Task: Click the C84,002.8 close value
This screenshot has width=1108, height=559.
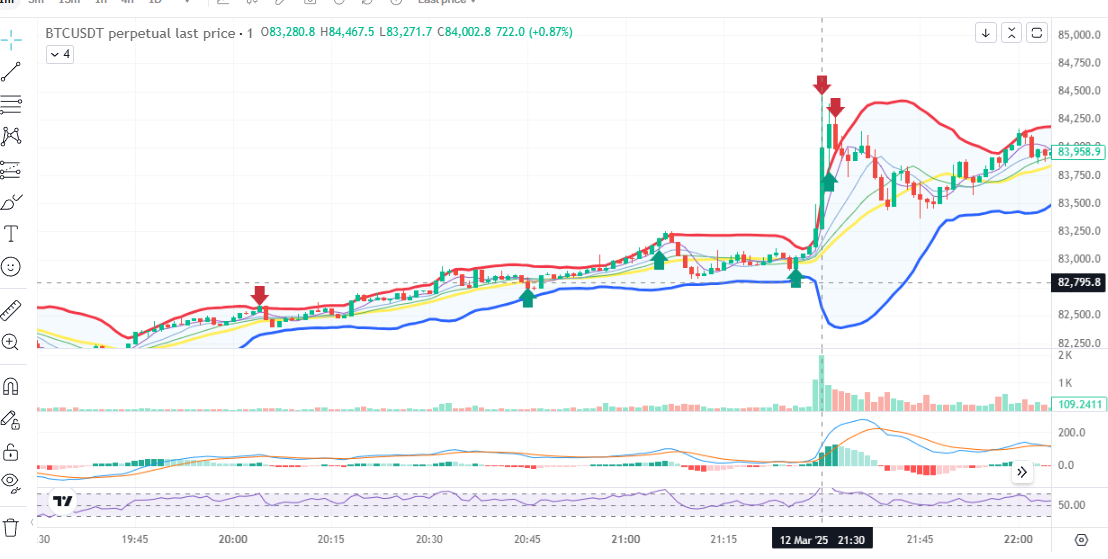Action: click(464, 32)
